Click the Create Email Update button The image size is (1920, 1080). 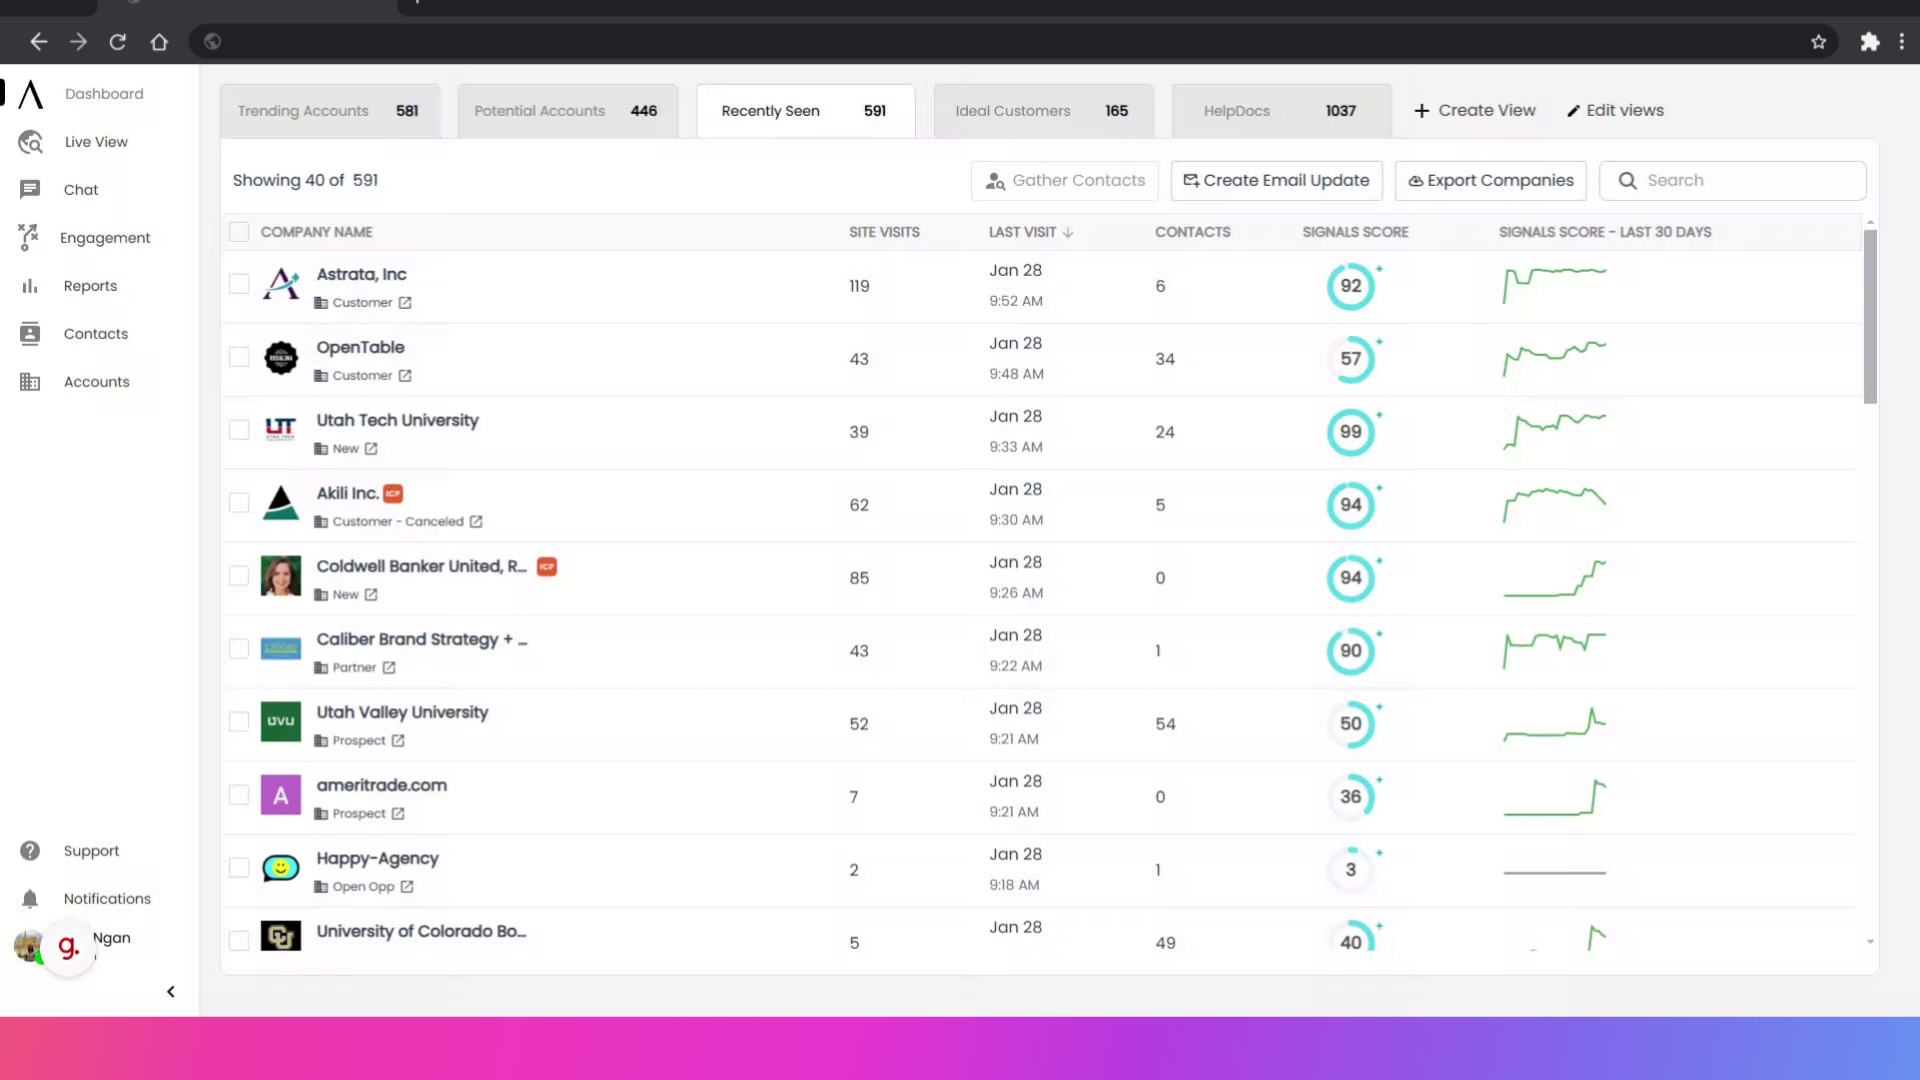pyautogui.click(x=1276, y=180)
